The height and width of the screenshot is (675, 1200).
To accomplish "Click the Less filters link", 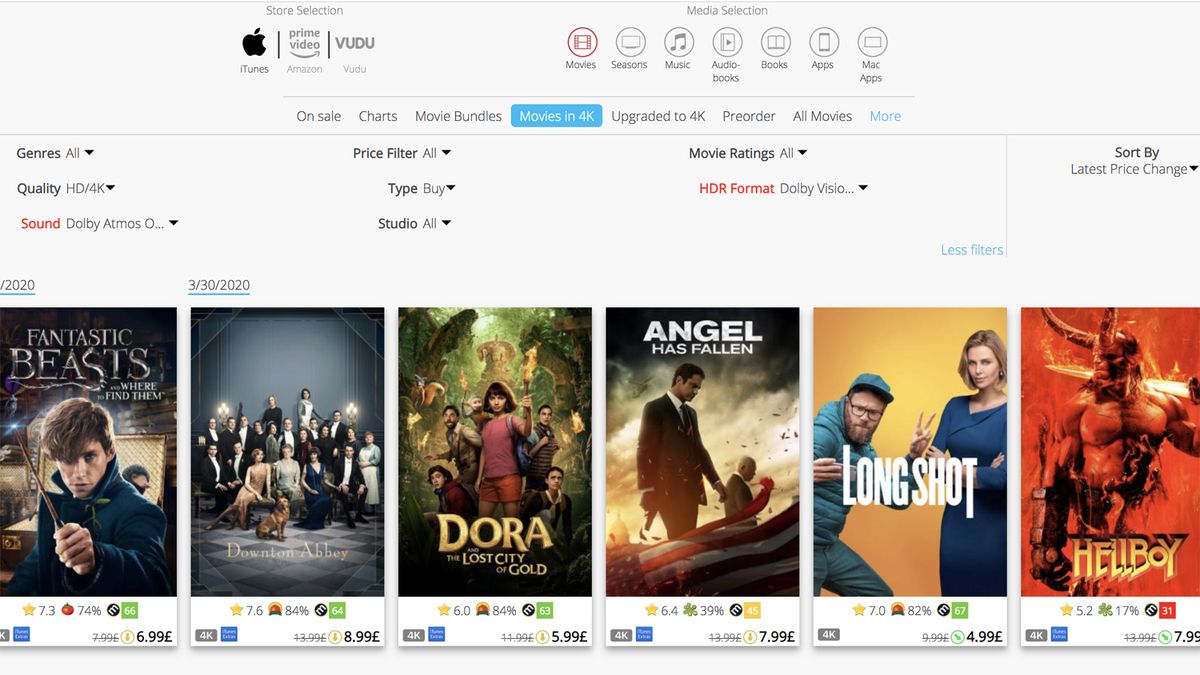I will pos(971,250).
